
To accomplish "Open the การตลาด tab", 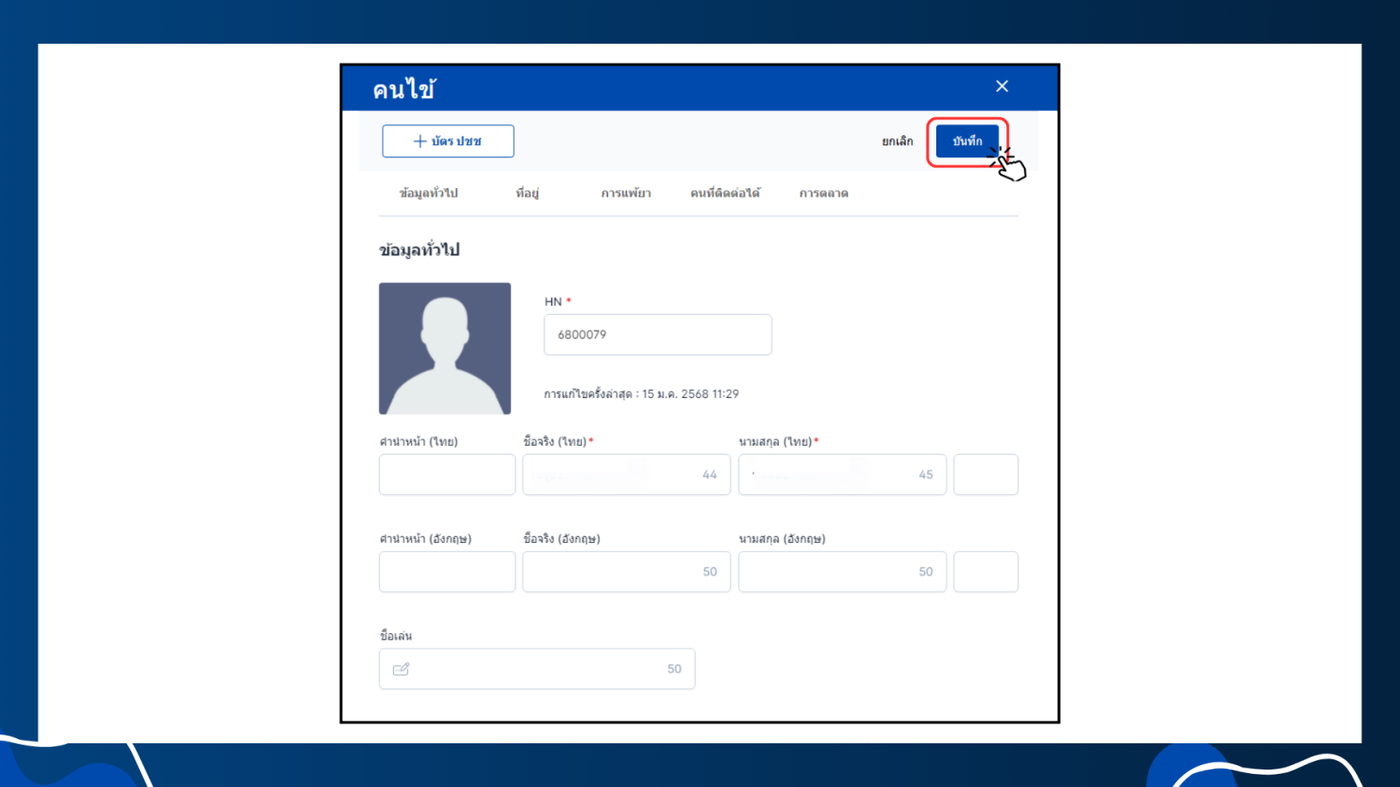I will point(824,193).
